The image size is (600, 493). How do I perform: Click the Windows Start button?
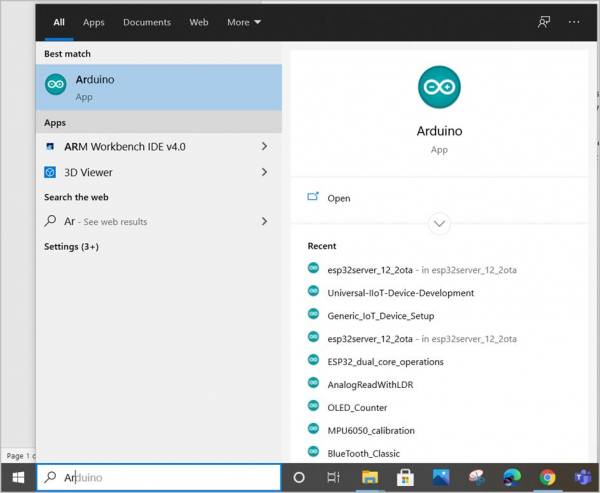click(18, 477)
